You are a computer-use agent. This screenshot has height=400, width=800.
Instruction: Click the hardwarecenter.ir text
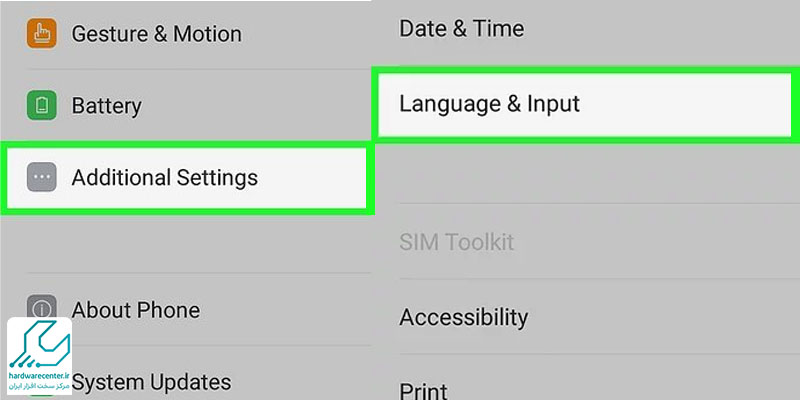(39, 376)
